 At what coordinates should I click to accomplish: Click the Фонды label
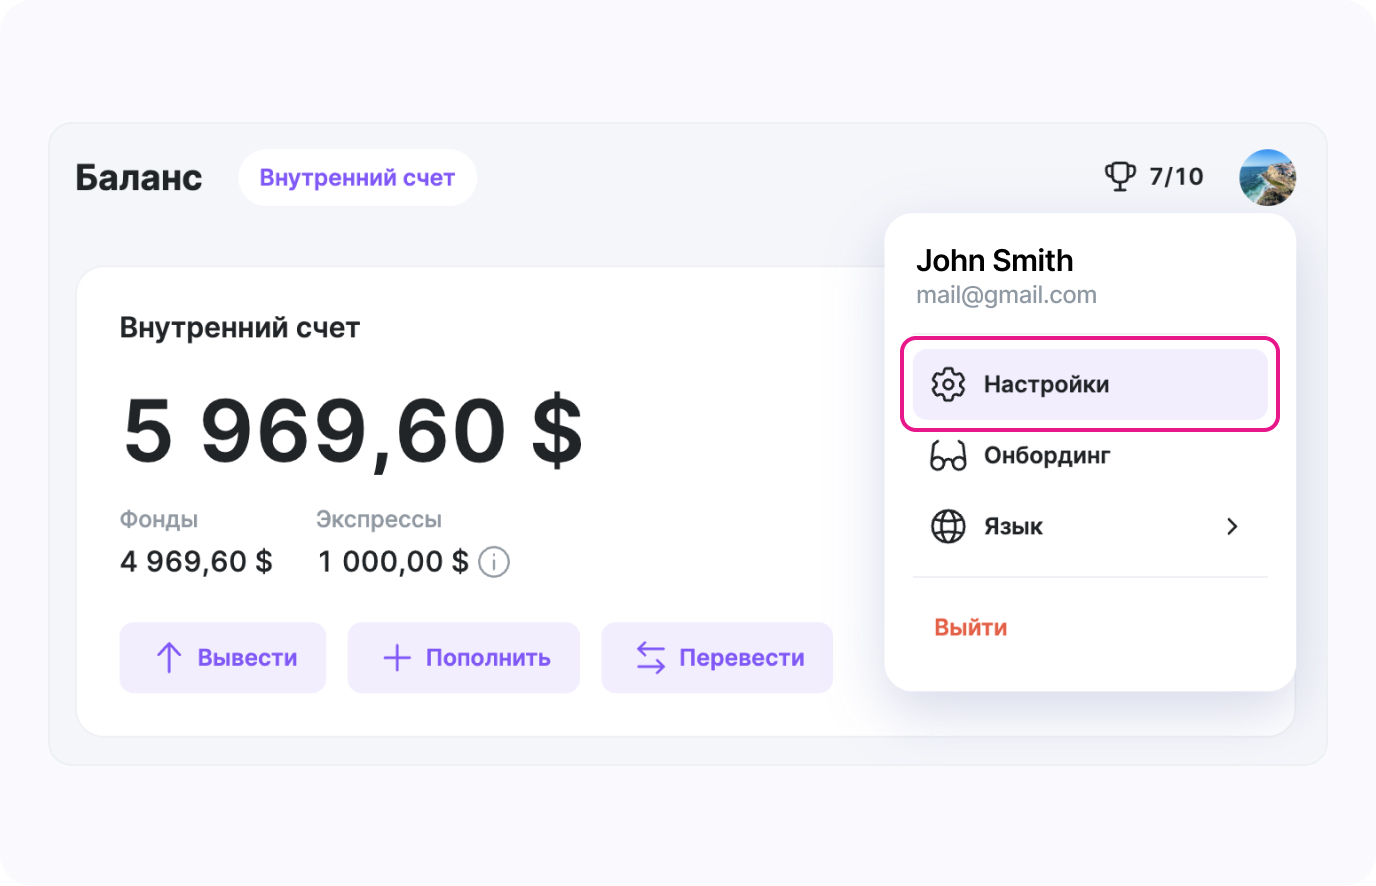[x=159, y=520]
